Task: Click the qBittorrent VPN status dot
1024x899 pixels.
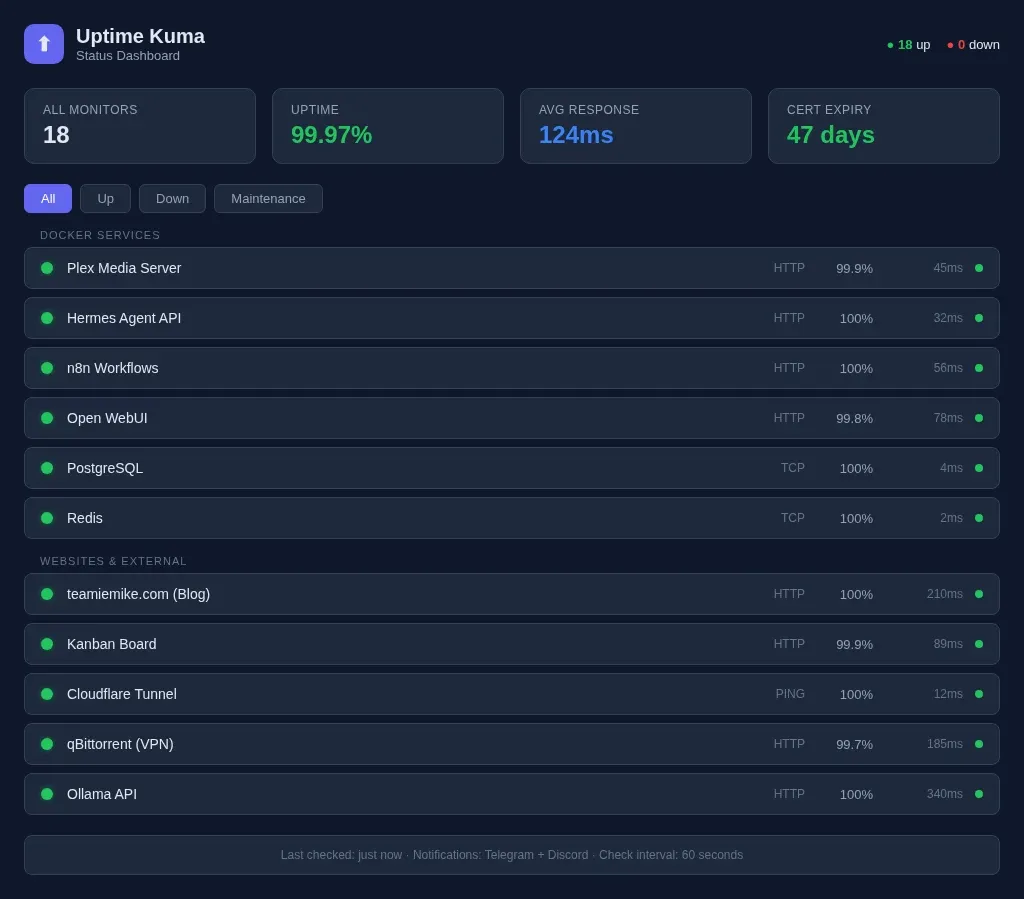Action: tap(47, 744)
